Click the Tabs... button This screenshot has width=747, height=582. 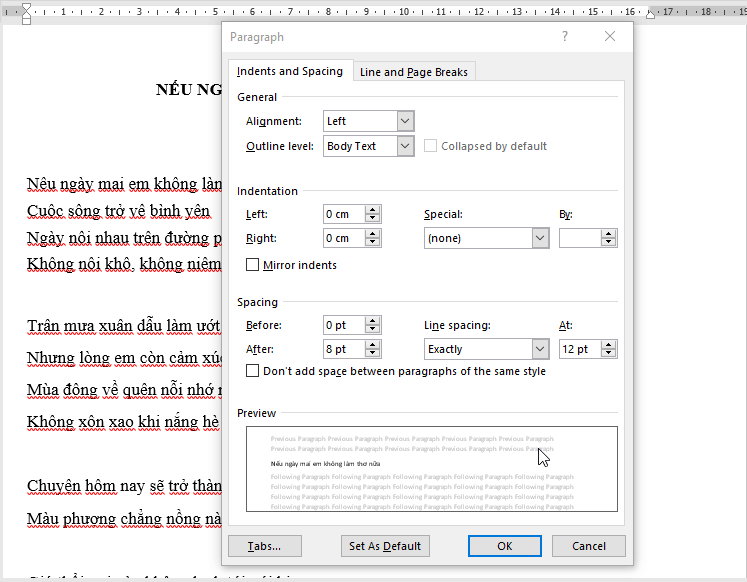[x=265, y=546]
